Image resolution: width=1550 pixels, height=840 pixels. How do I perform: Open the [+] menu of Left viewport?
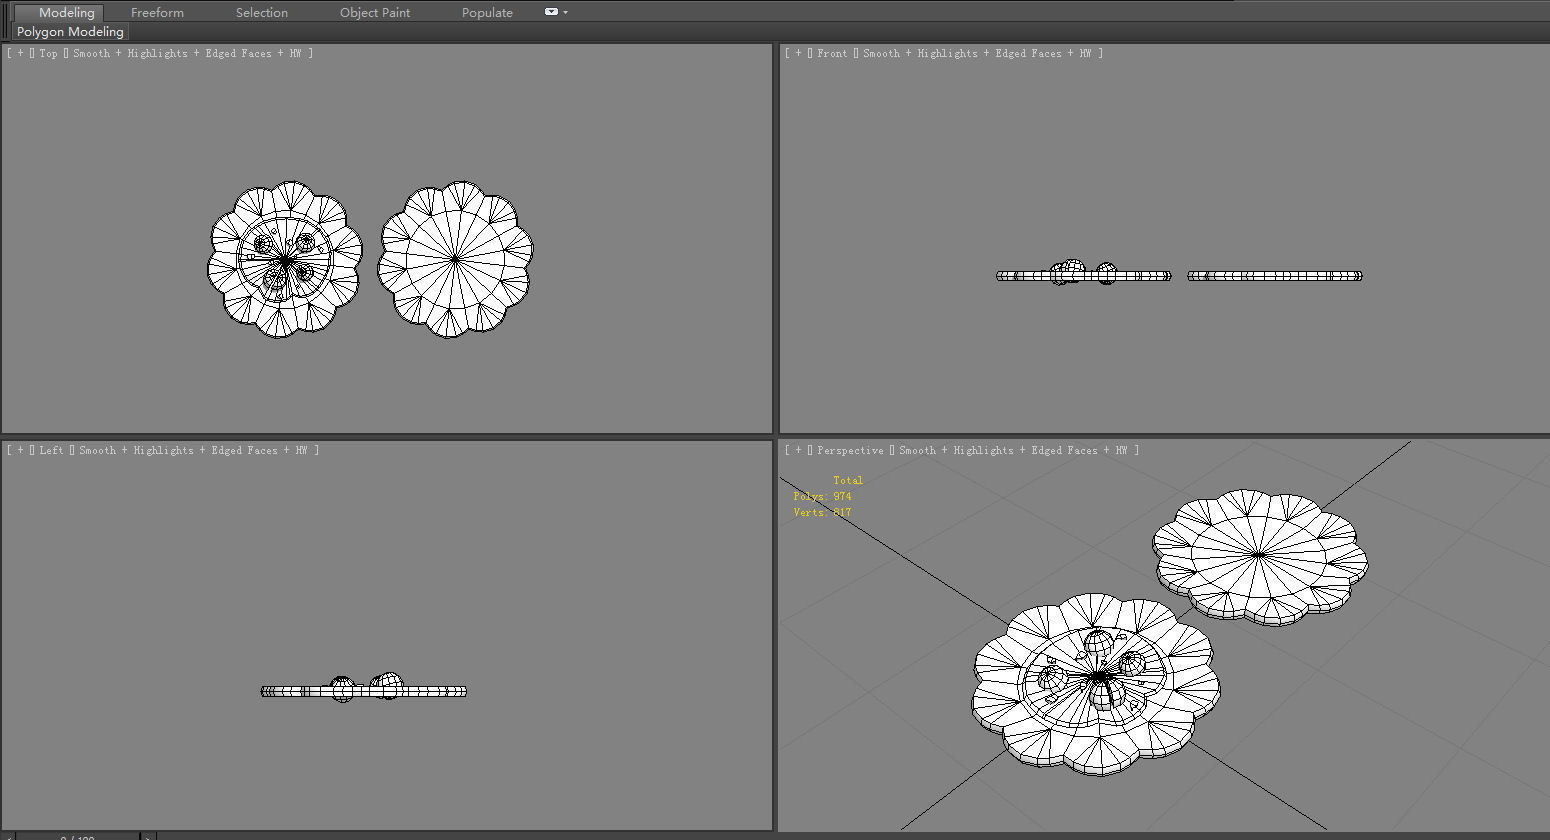coord(20,450)
